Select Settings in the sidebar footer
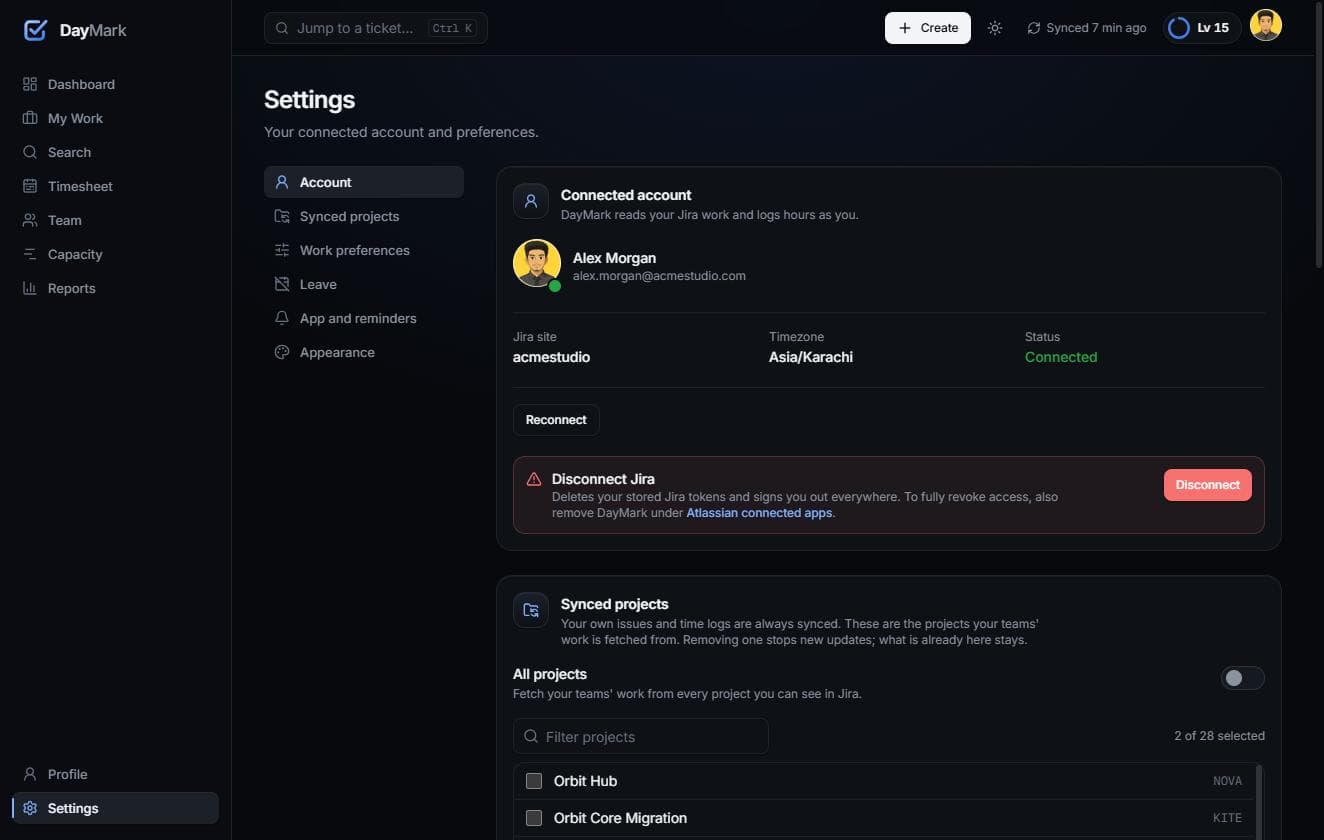The height and width of the screenshot is (840, 1324). point(115,808)
